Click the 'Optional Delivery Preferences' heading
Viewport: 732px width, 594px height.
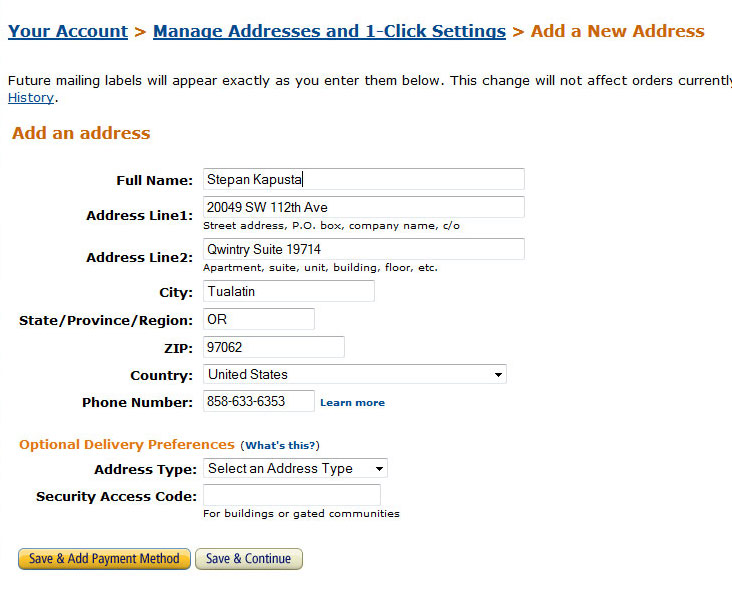[126, 444]
